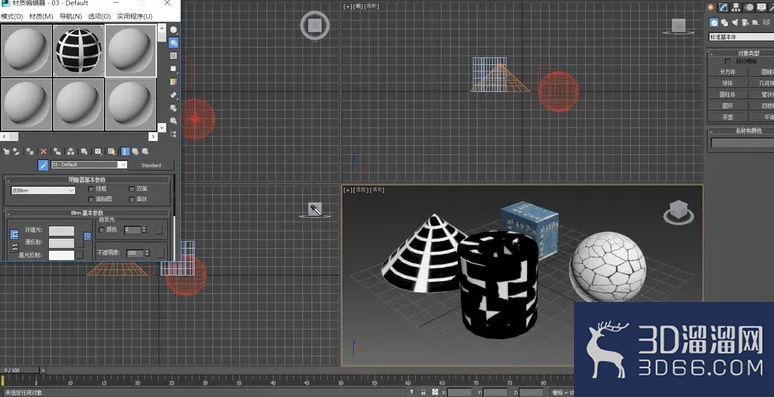This screenshot has width=774, height=397.
Task: Select checkered material sample slot
Action: (78, 50)
